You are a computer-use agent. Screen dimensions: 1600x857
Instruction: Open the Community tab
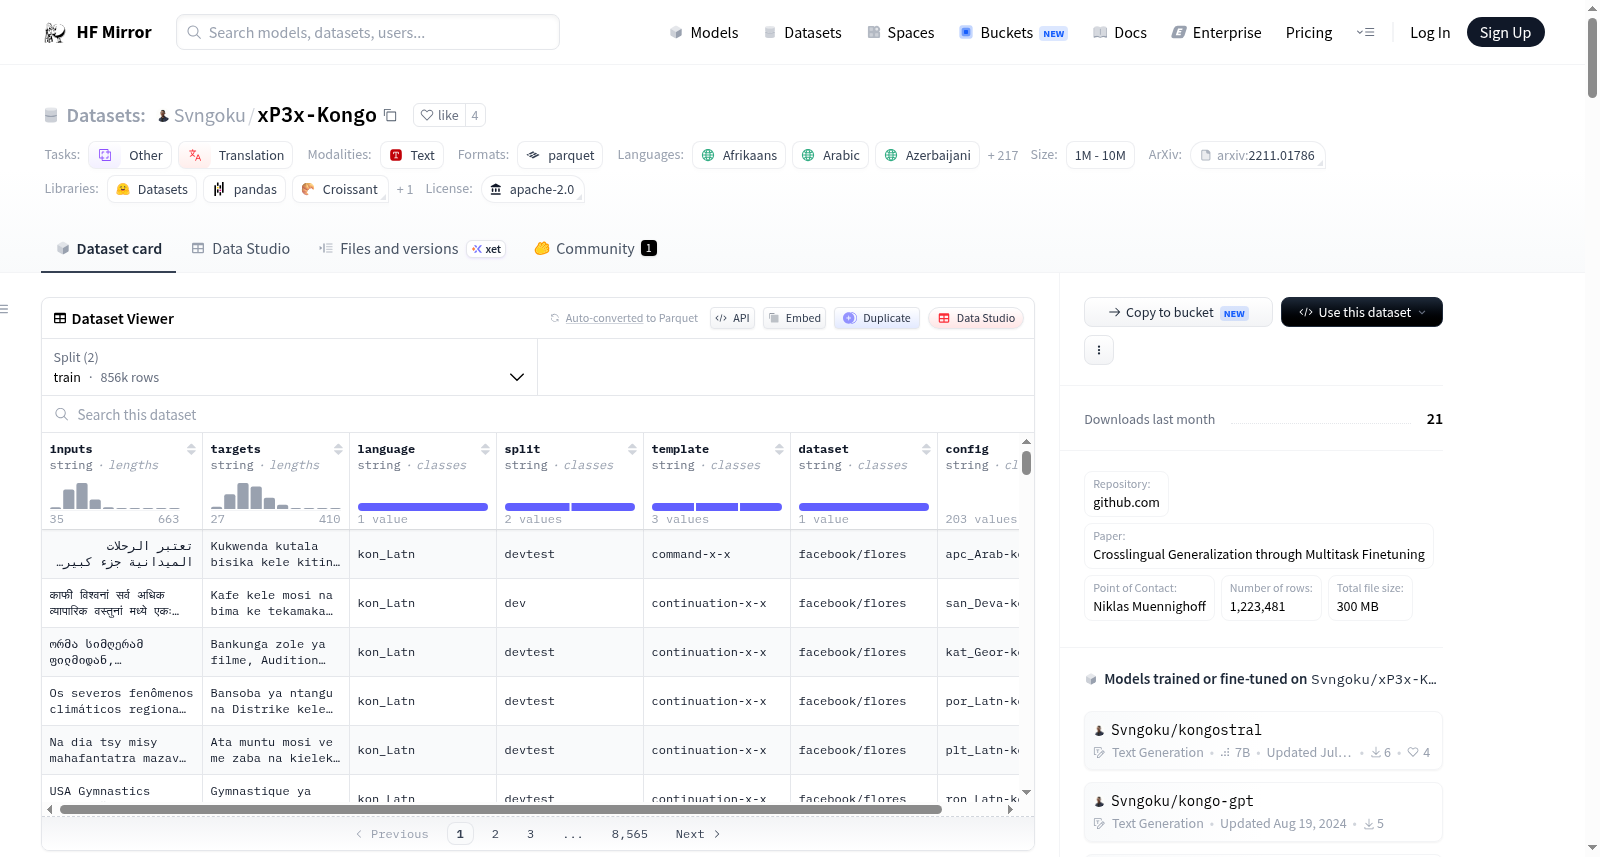[596, 249]
